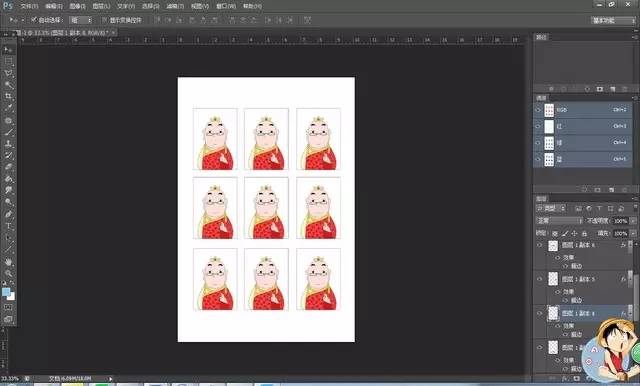Click the background color swatch

click(11, 297)
